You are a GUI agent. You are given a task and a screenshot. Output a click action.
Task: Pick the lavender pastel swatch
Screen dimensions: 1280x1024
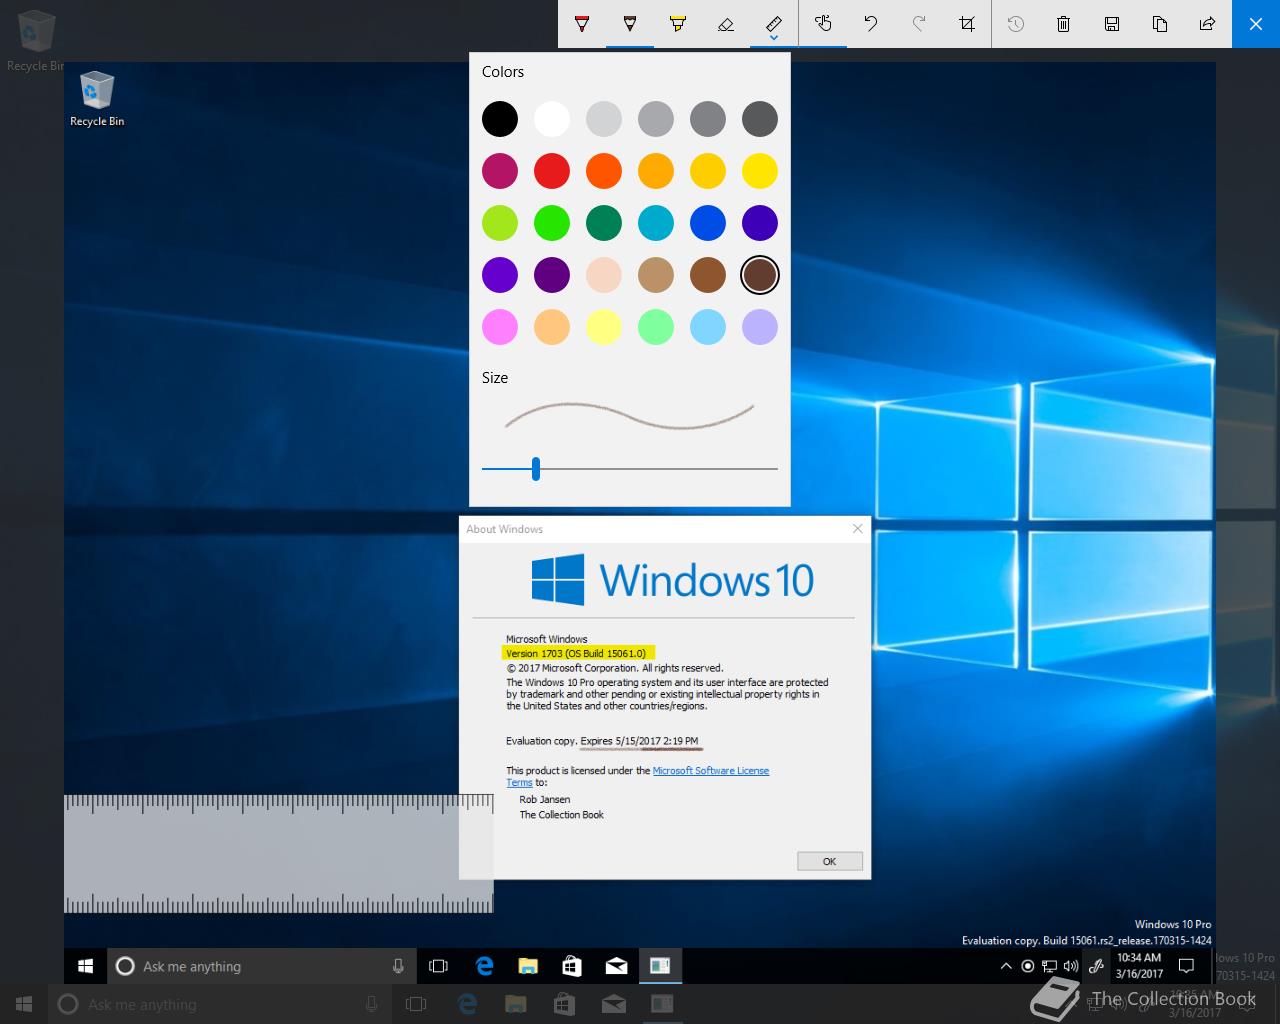click(760, 327)
